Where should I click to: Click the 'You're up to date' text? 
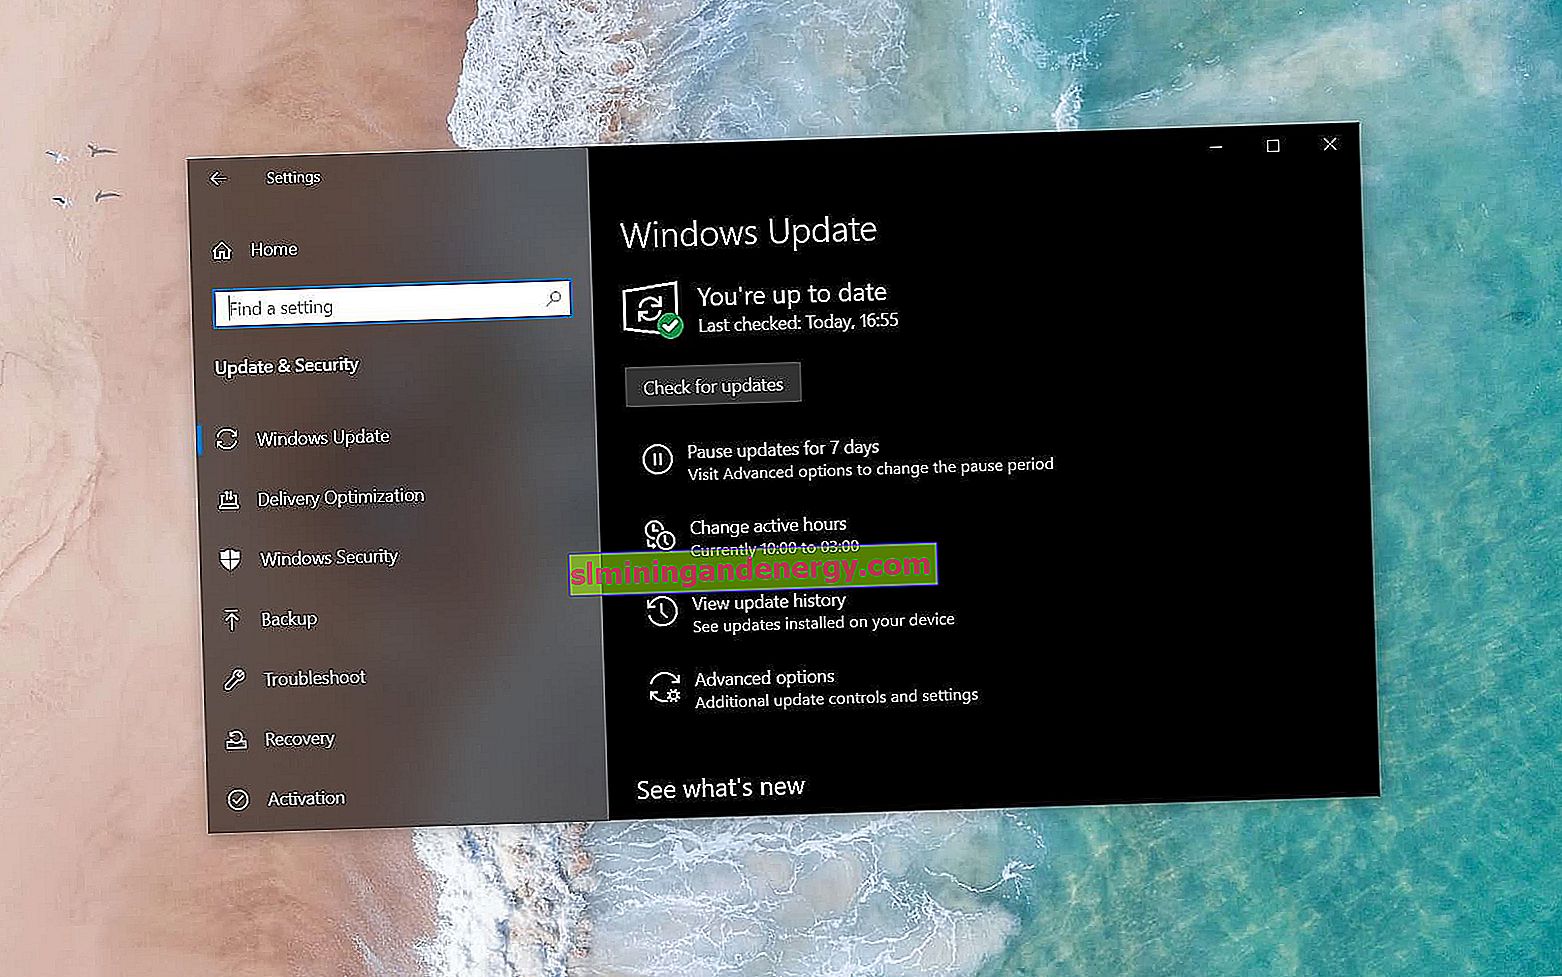(x=792, y=294)
